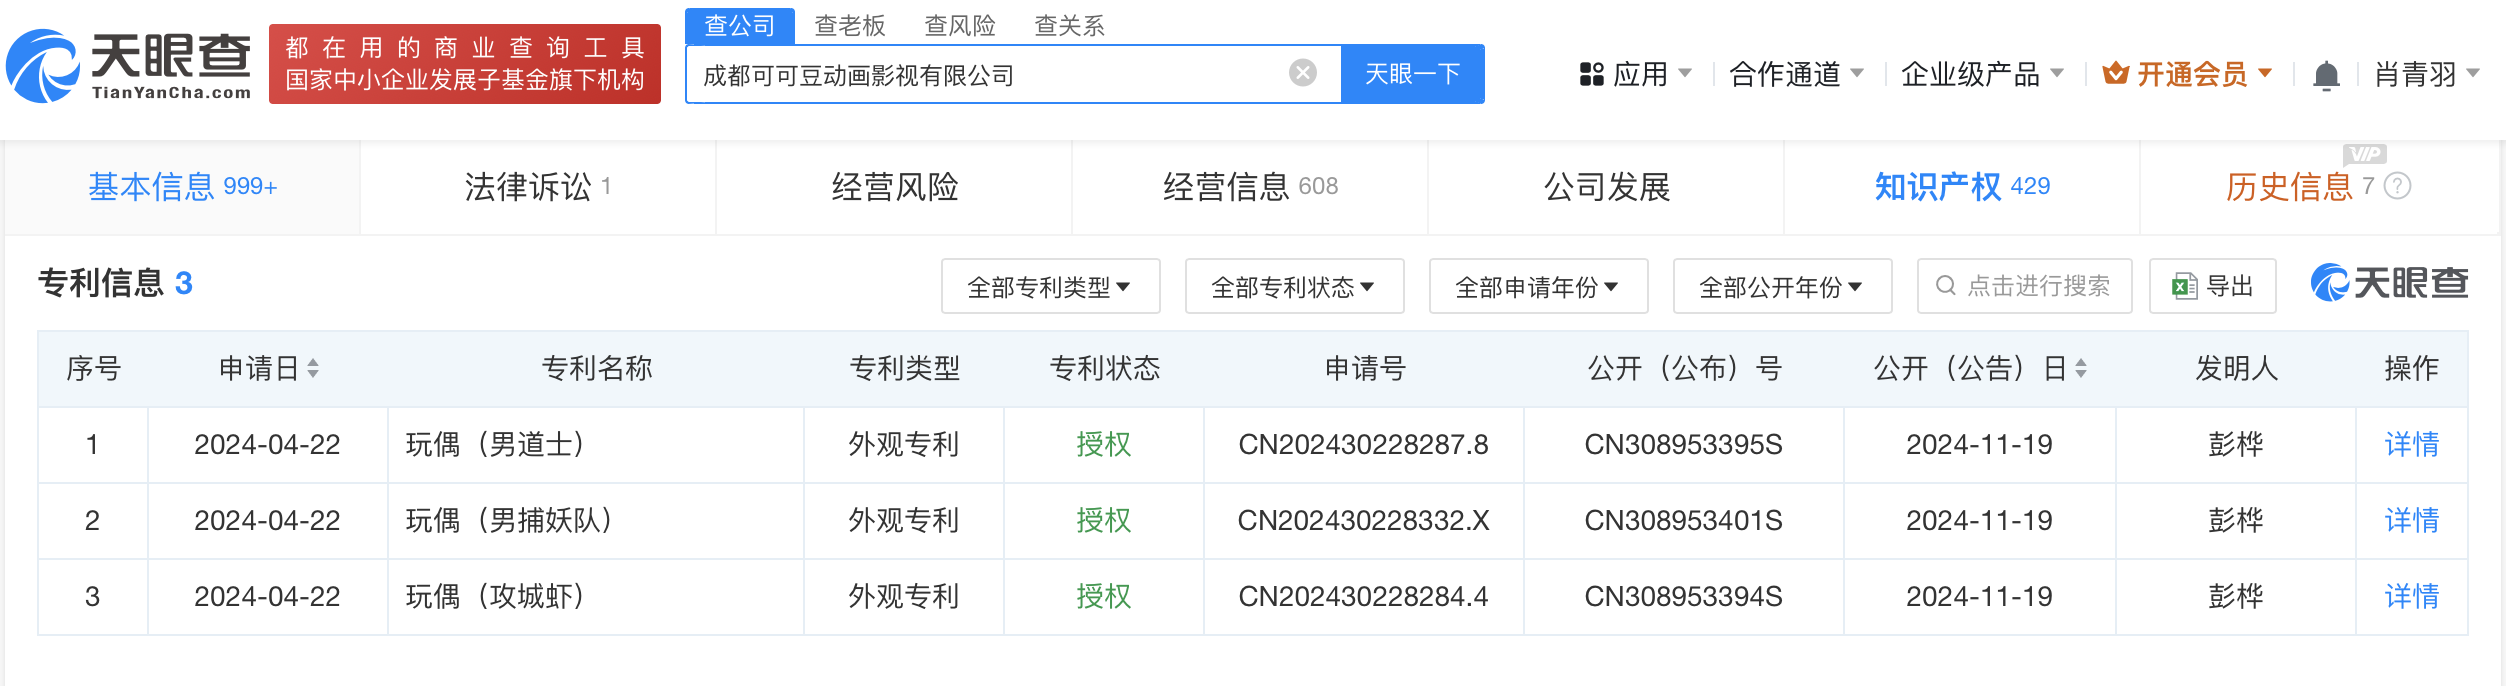Open notifications bell icon
The height and width of the screenshot is (686, 2506).
point(2326,75)
